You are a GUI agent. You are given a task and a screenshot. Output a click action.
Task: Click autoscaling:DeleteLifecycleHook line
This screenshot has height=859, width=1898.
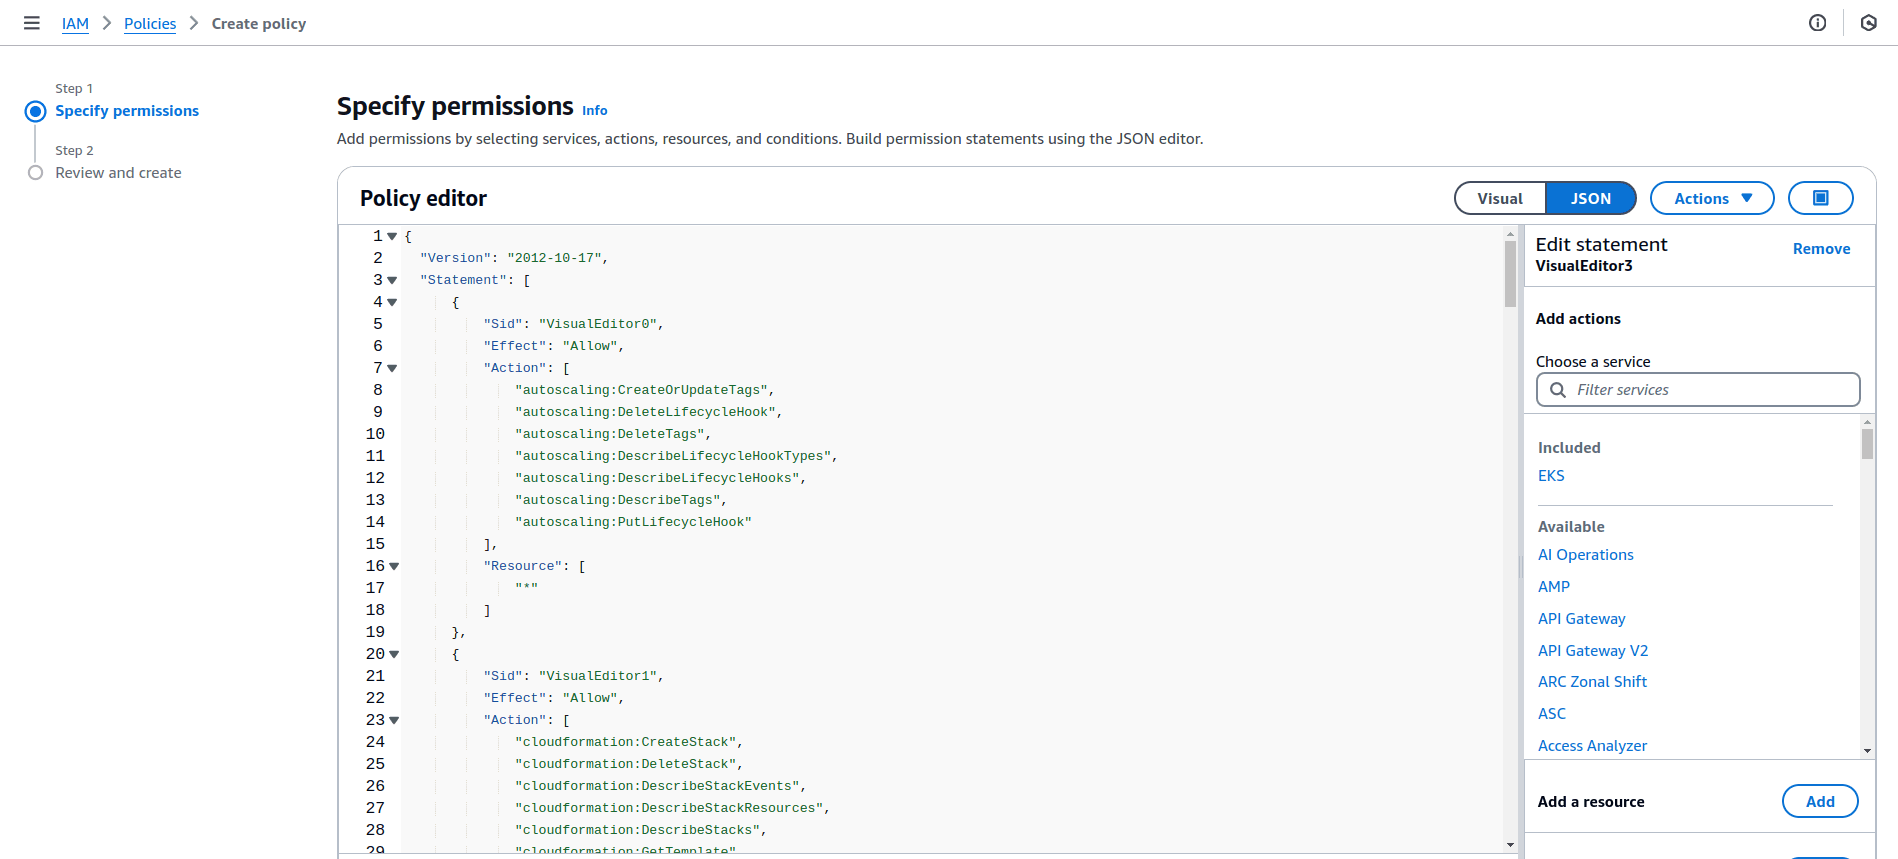point(649,413)
